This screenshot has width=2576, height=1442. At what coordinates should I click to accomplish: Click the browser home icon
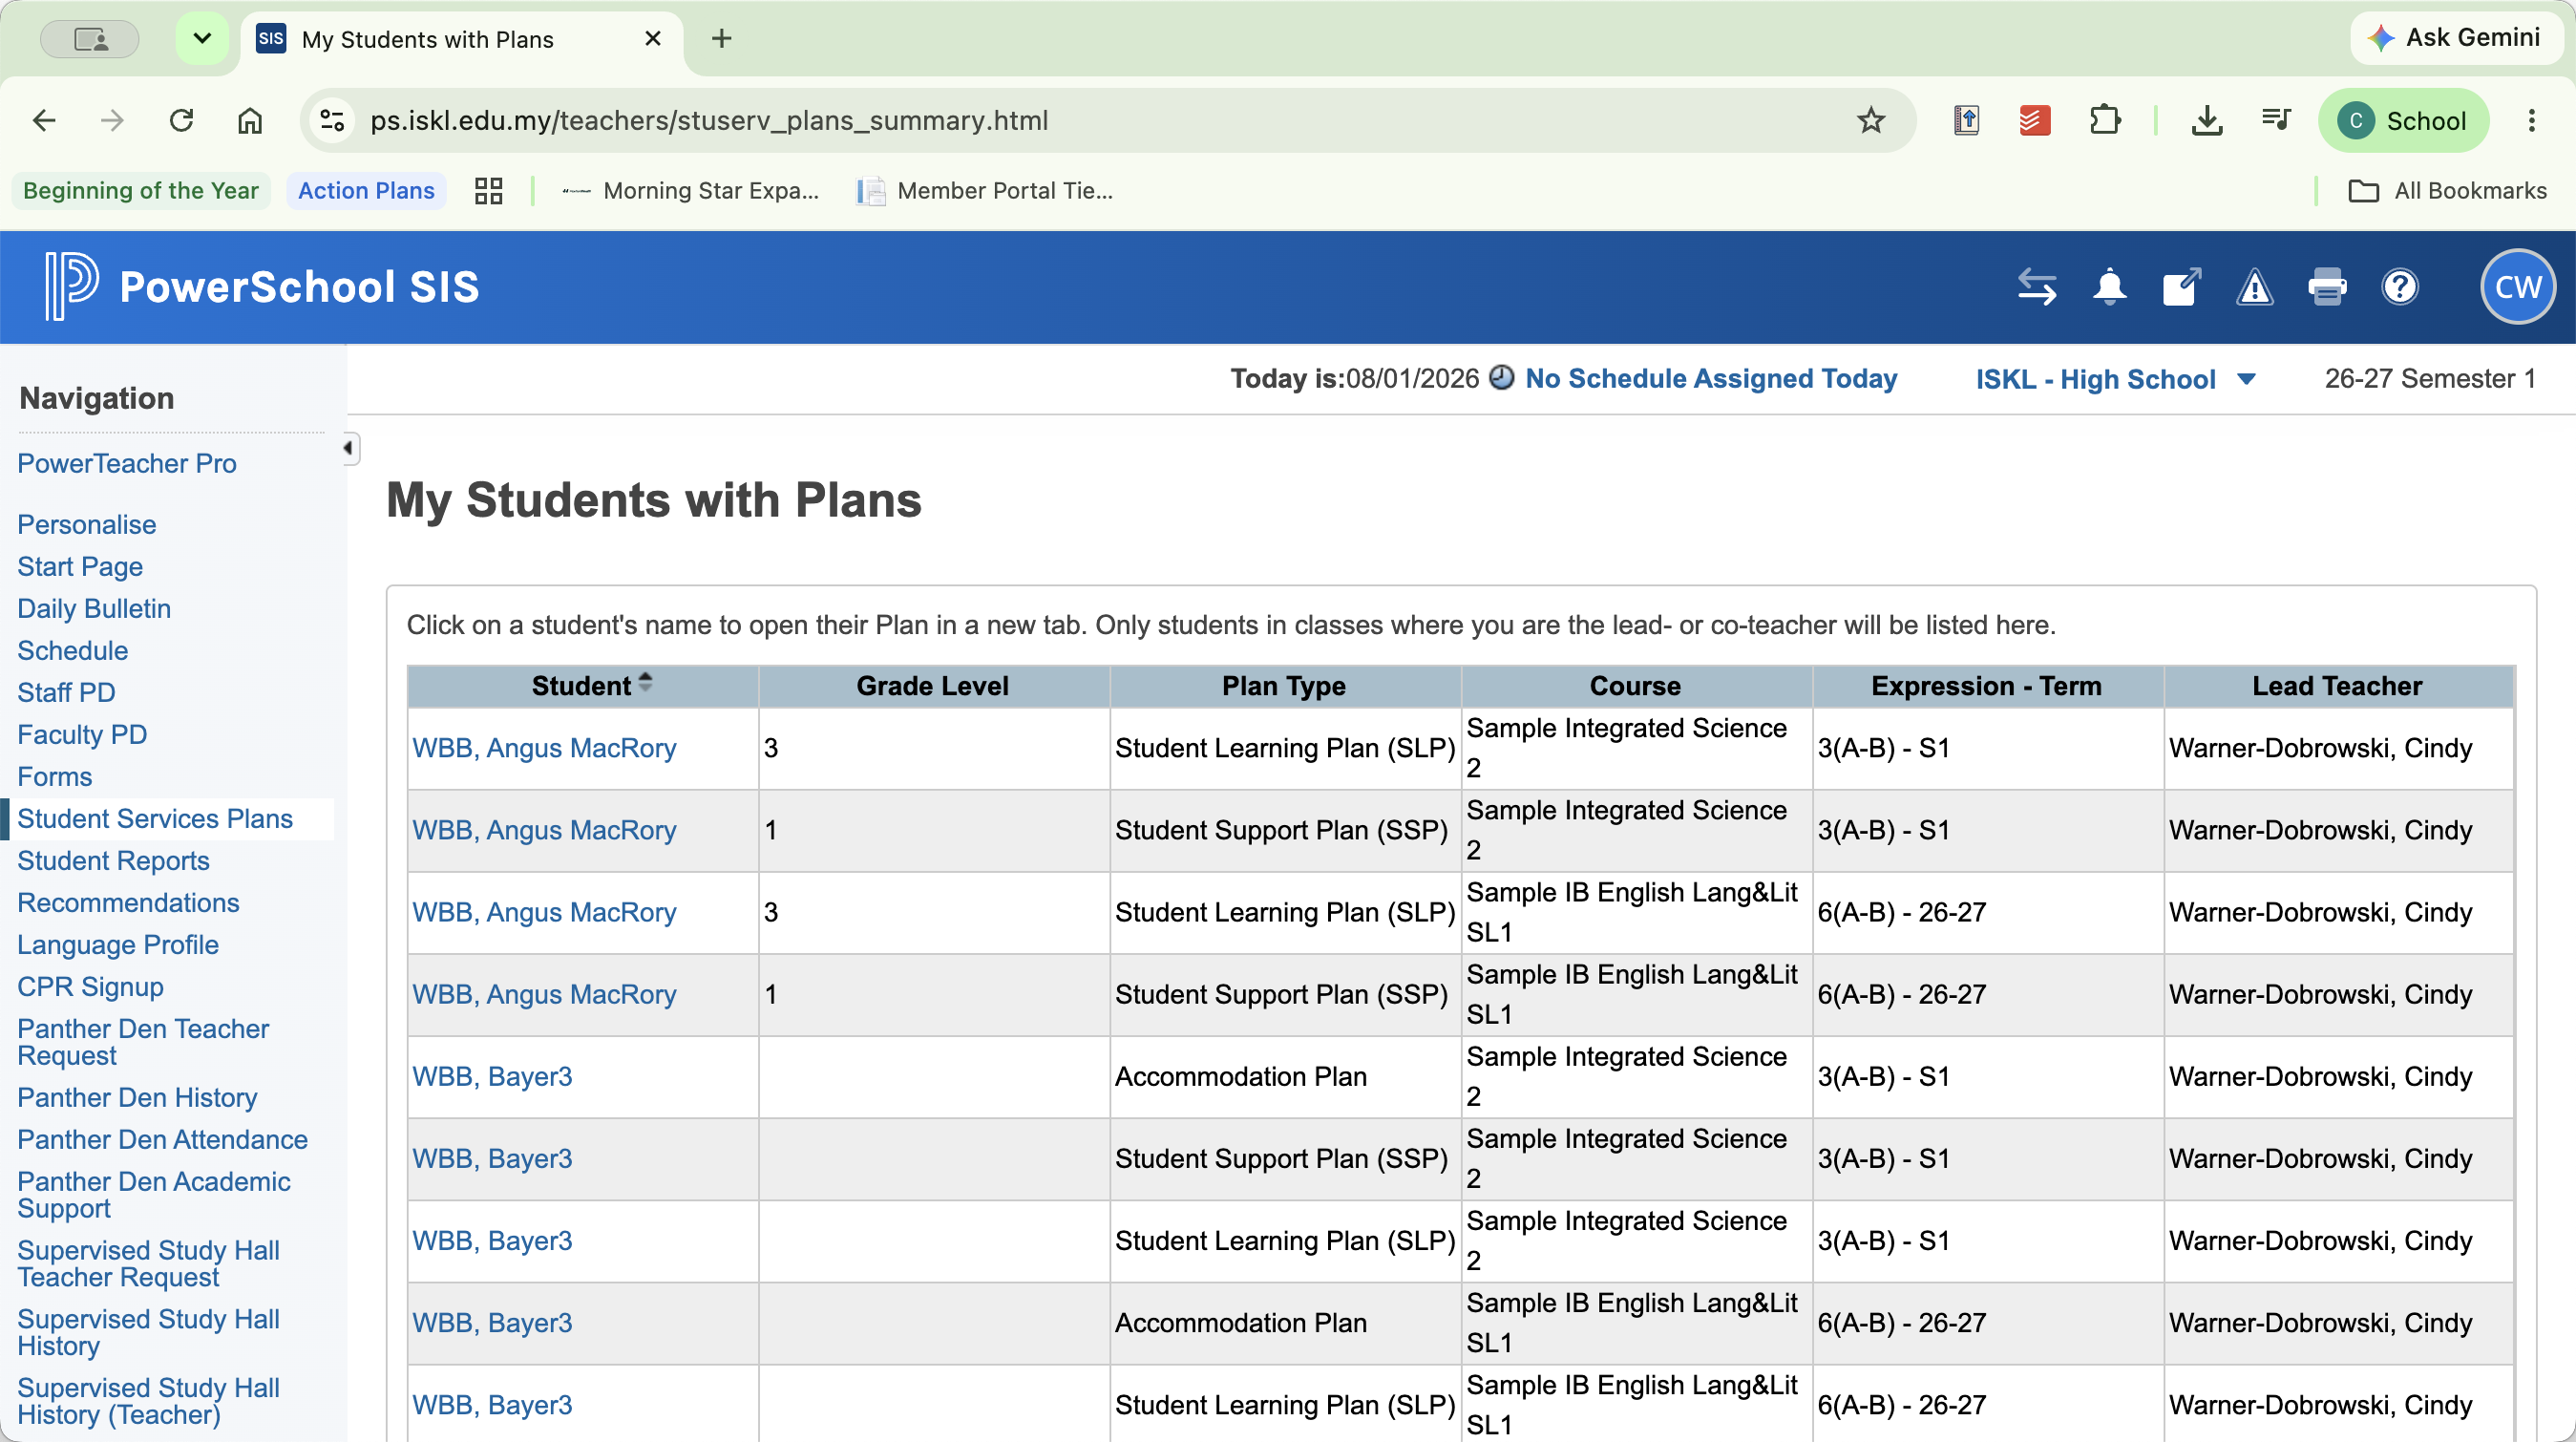click(x=250, y=121)
